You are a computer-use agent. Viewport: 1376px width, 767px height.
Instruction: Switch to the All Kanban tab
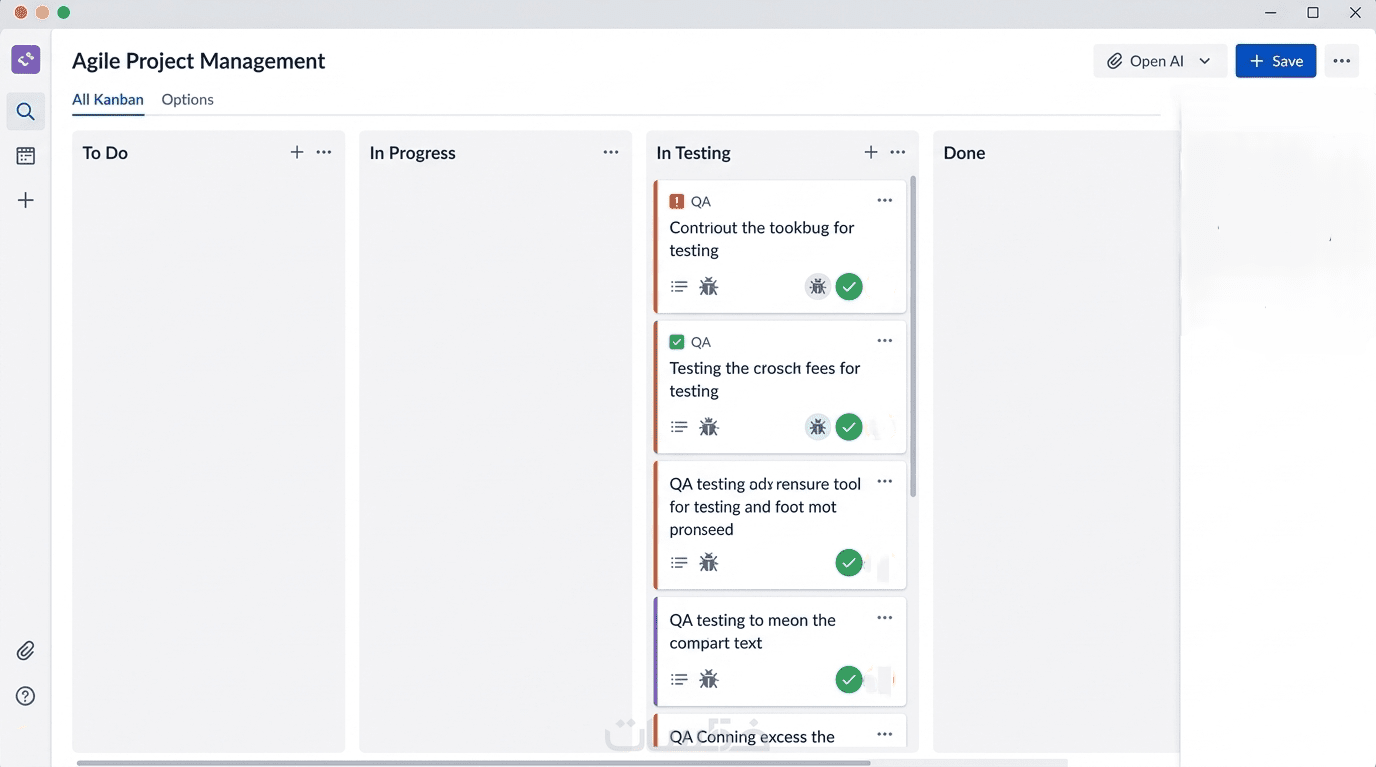108,100
